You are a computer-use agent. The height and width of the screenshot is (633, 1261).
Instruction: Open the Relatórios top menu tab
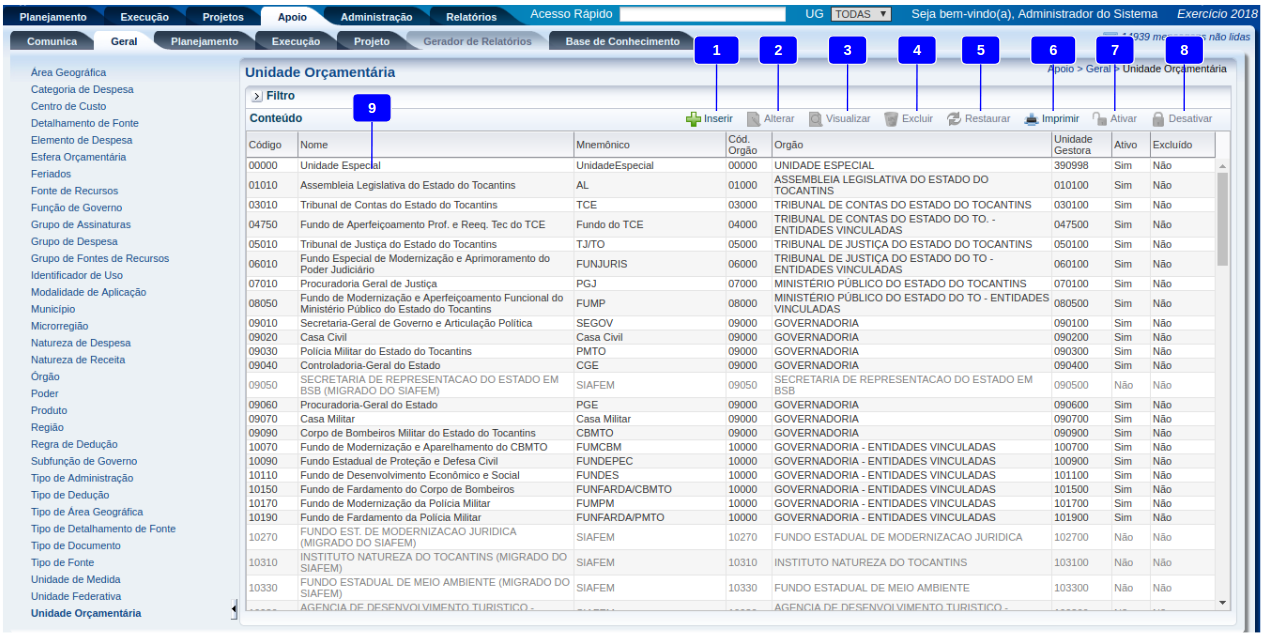point(471,17)
